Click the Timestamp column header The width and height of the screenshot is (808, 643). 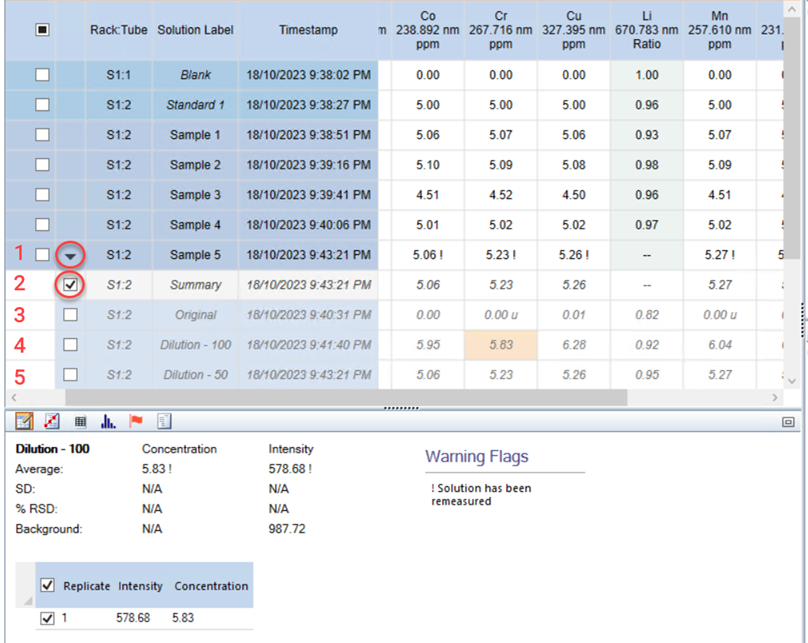[x=308, y=30]
